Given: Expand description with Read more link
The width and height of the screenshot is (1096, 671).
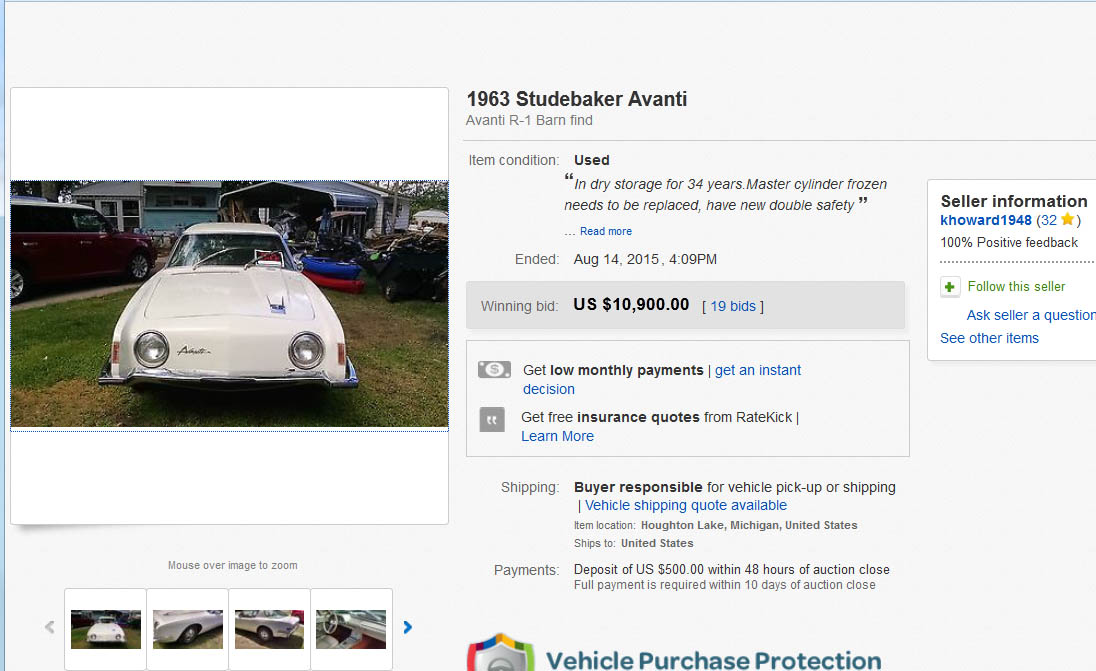Looking at the screenshot, I should pos(605,231).
